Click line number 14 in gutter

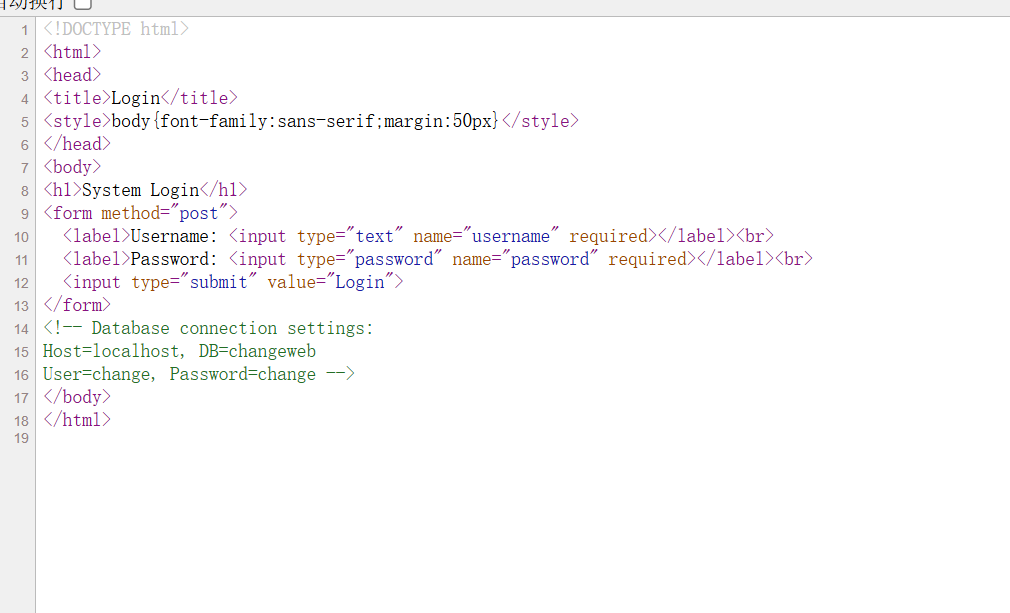tap(21, 329)
